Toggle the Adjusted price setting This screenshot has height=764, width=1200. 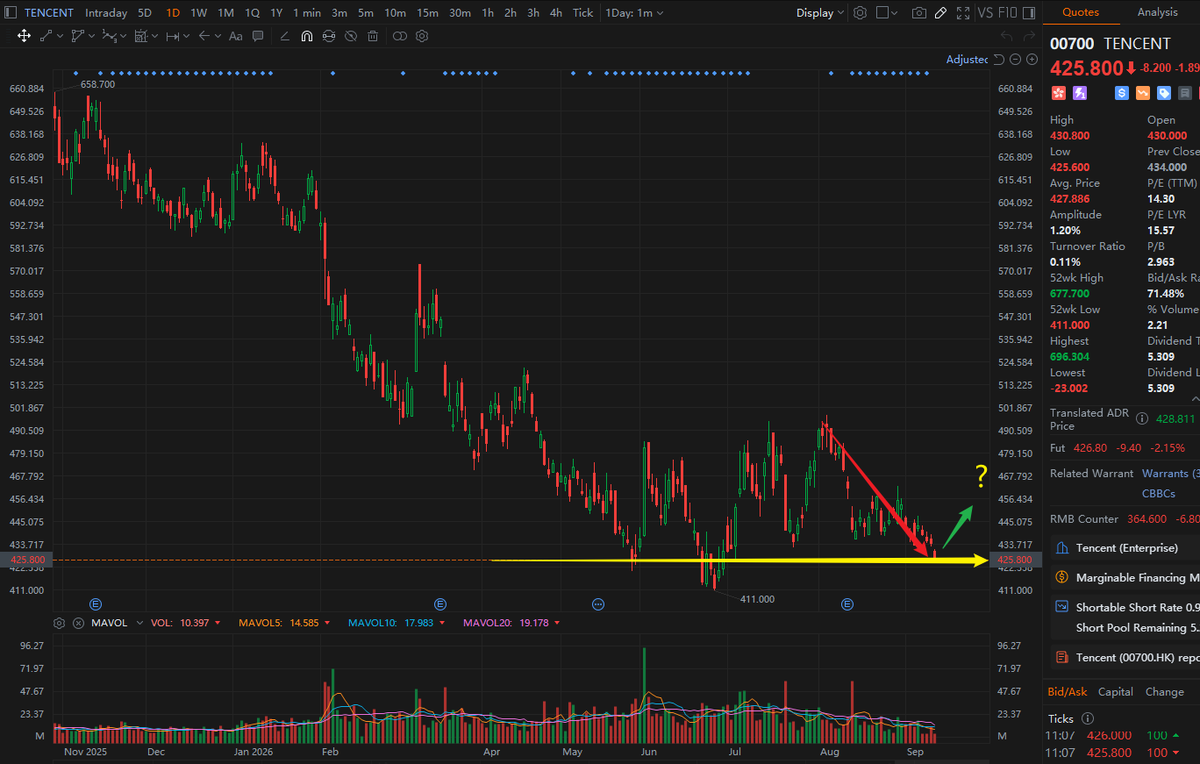click(x=967, y=60)
